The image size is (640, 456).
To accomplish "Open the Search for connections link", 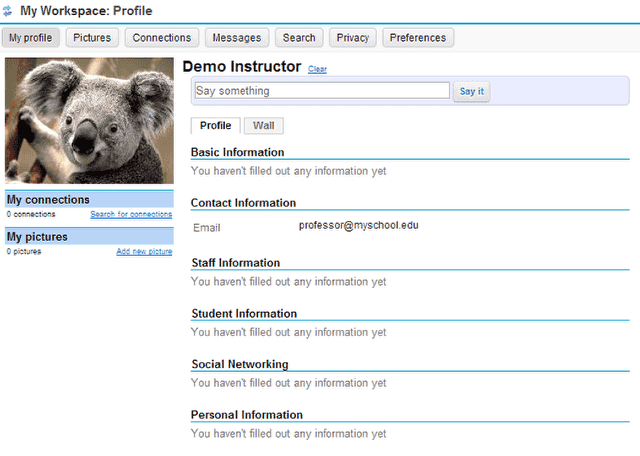I will click(131, 214).
